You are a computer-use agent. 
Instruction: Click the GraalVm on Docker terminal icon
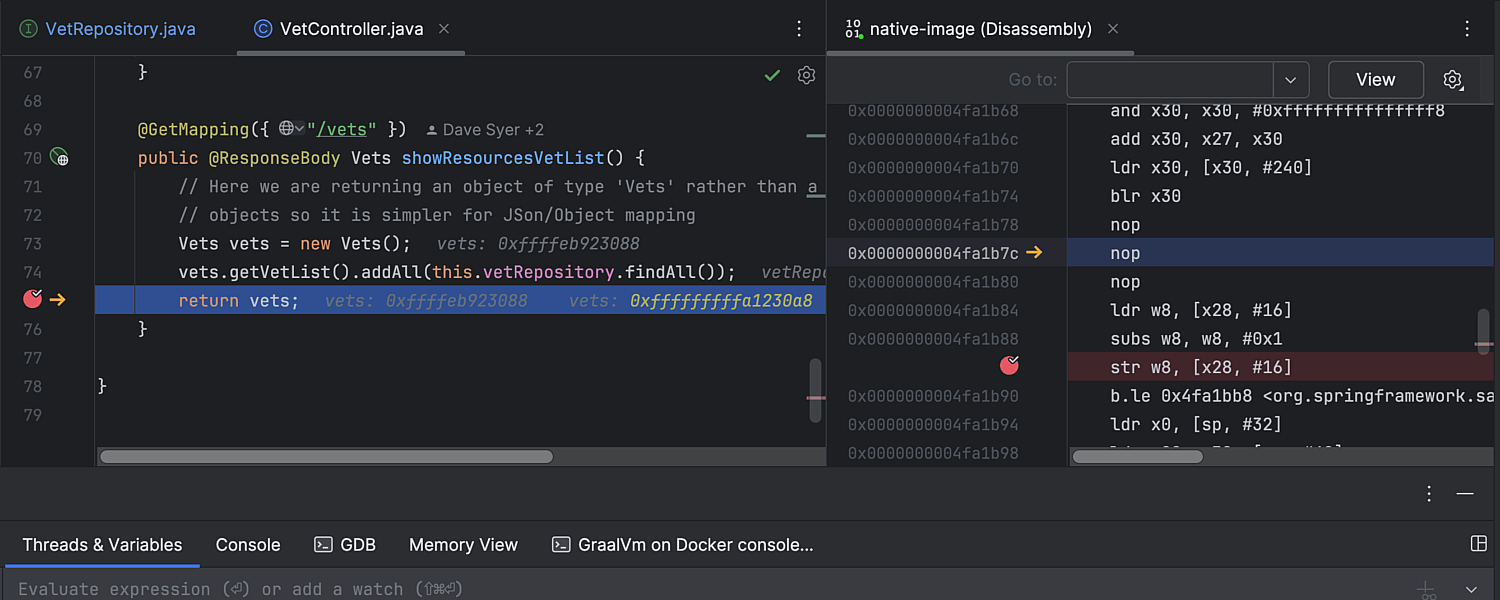[561, 545]
